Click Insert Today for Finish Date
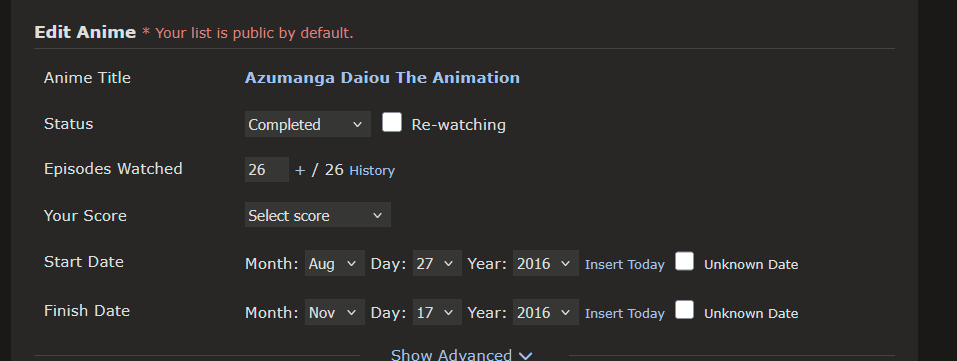 [624, 313]
